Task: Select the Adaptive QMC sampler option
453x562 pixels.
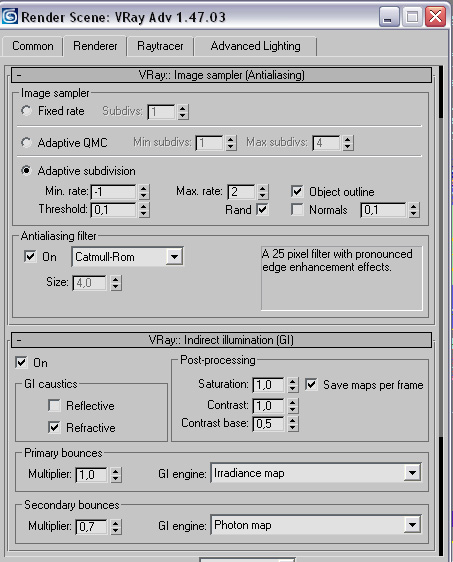Action: click(26, 142)
